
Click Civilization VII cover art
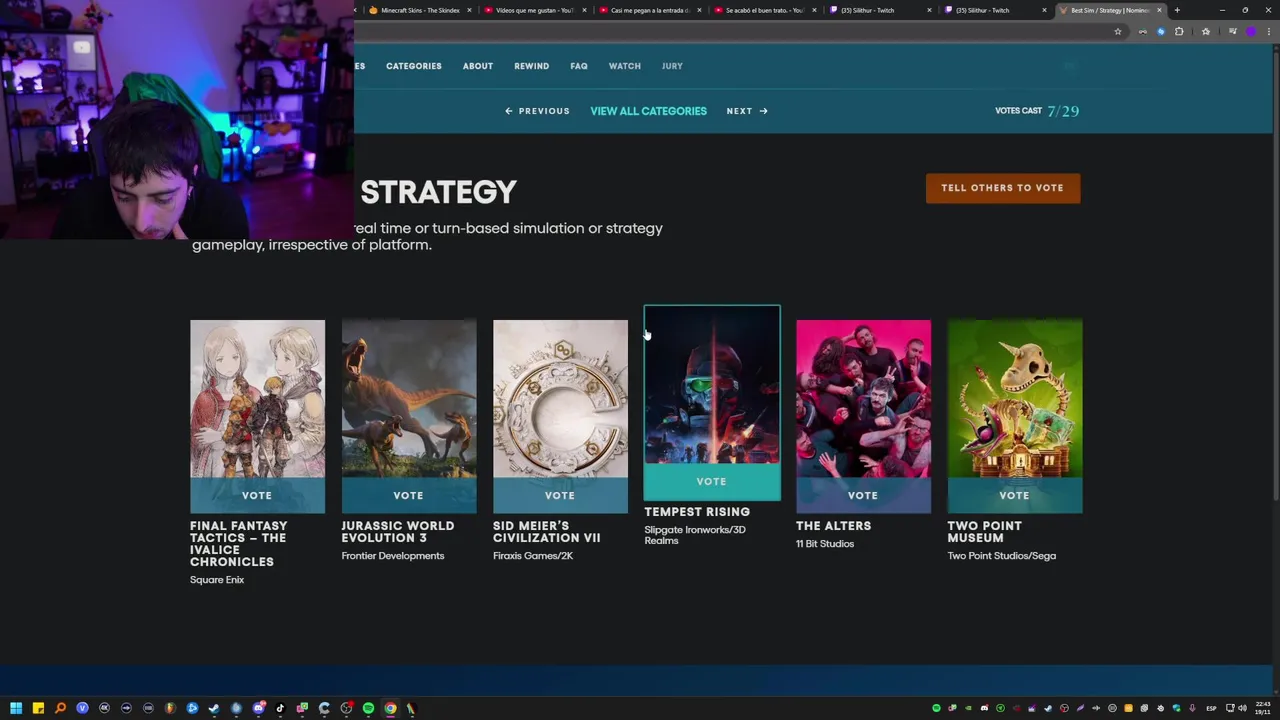[560, 399]
